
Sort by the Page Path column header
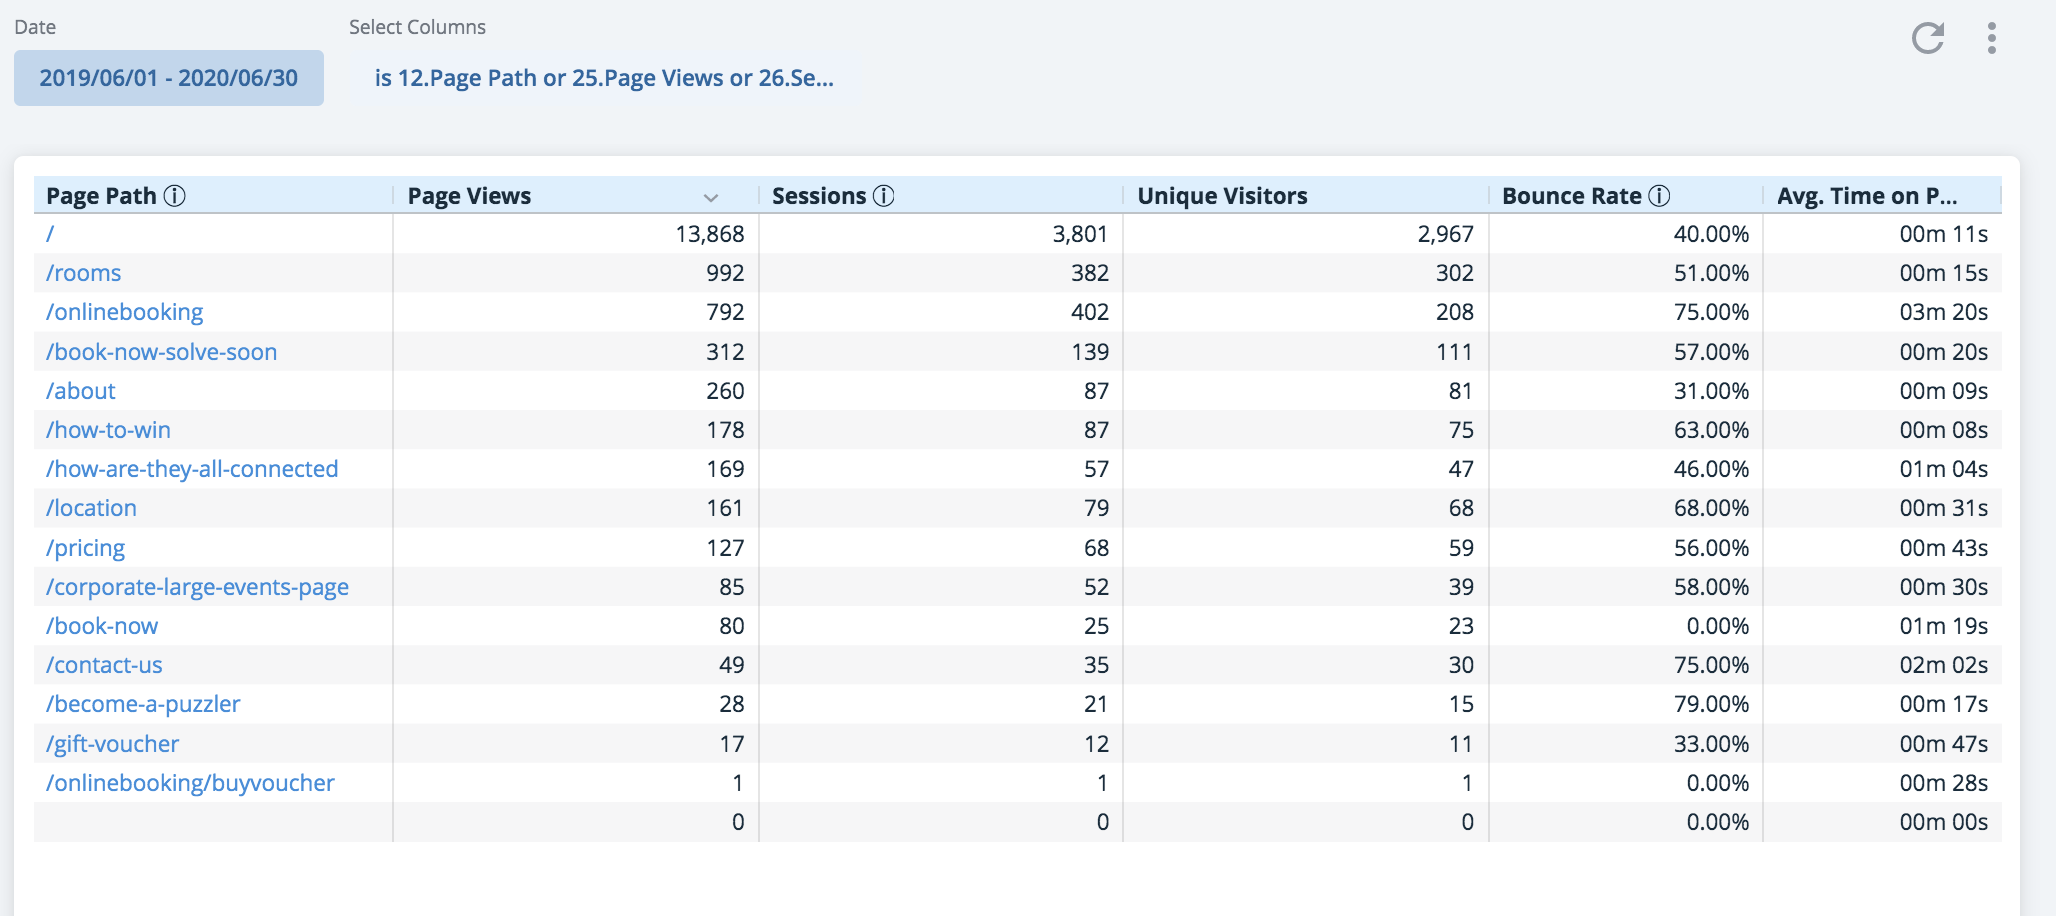[102, 196]
